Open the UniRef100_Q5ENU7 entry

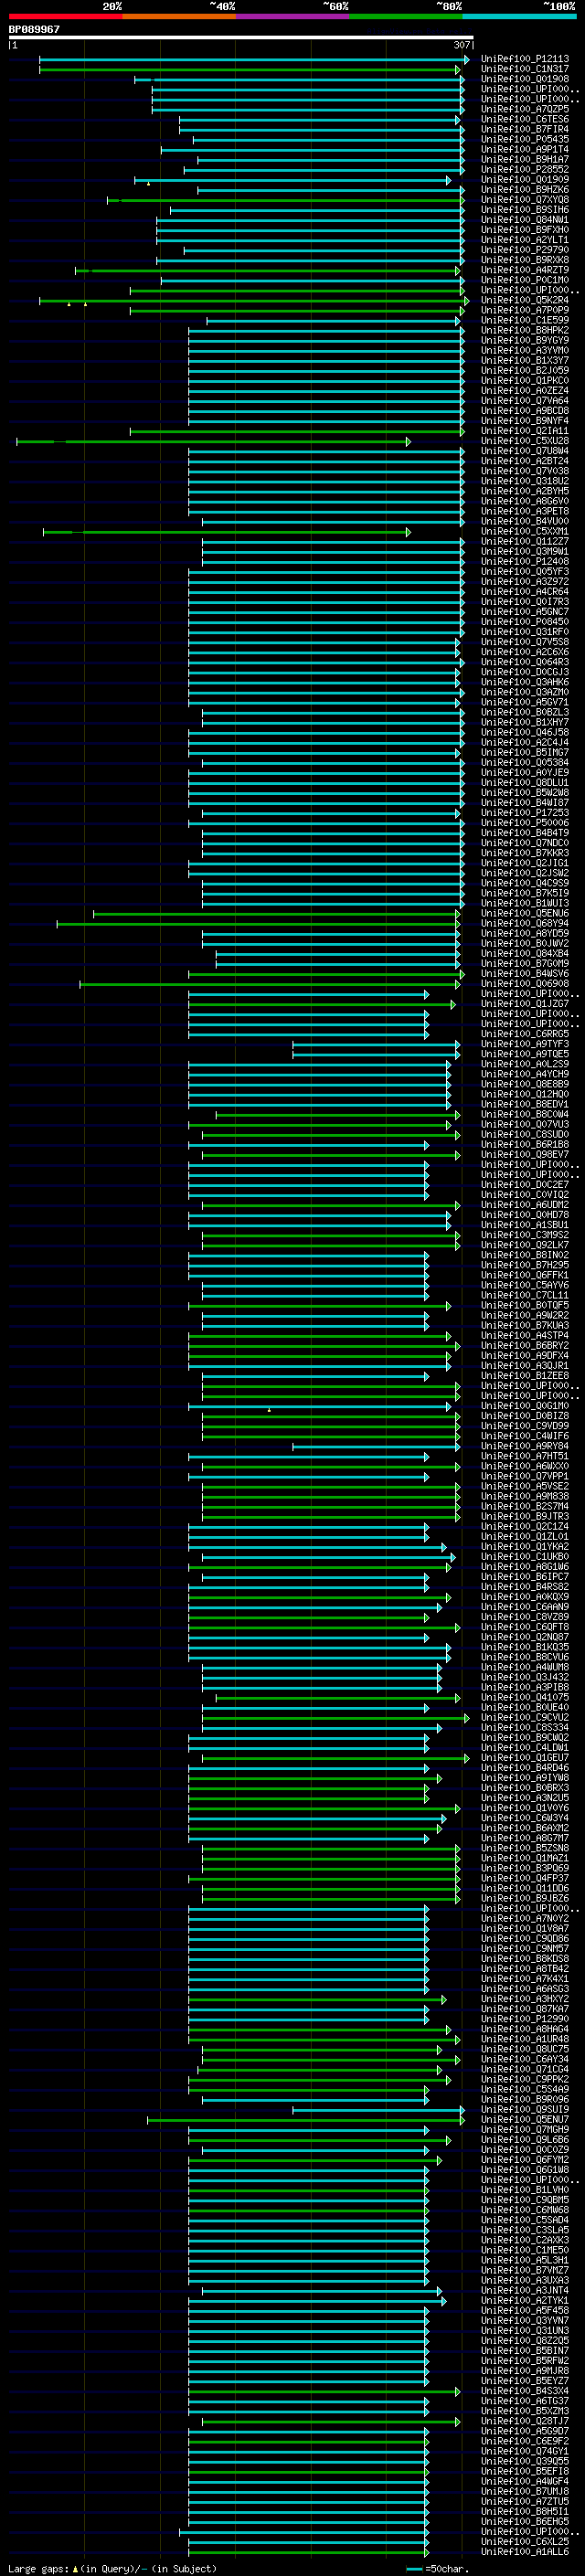click(525, 2119)
